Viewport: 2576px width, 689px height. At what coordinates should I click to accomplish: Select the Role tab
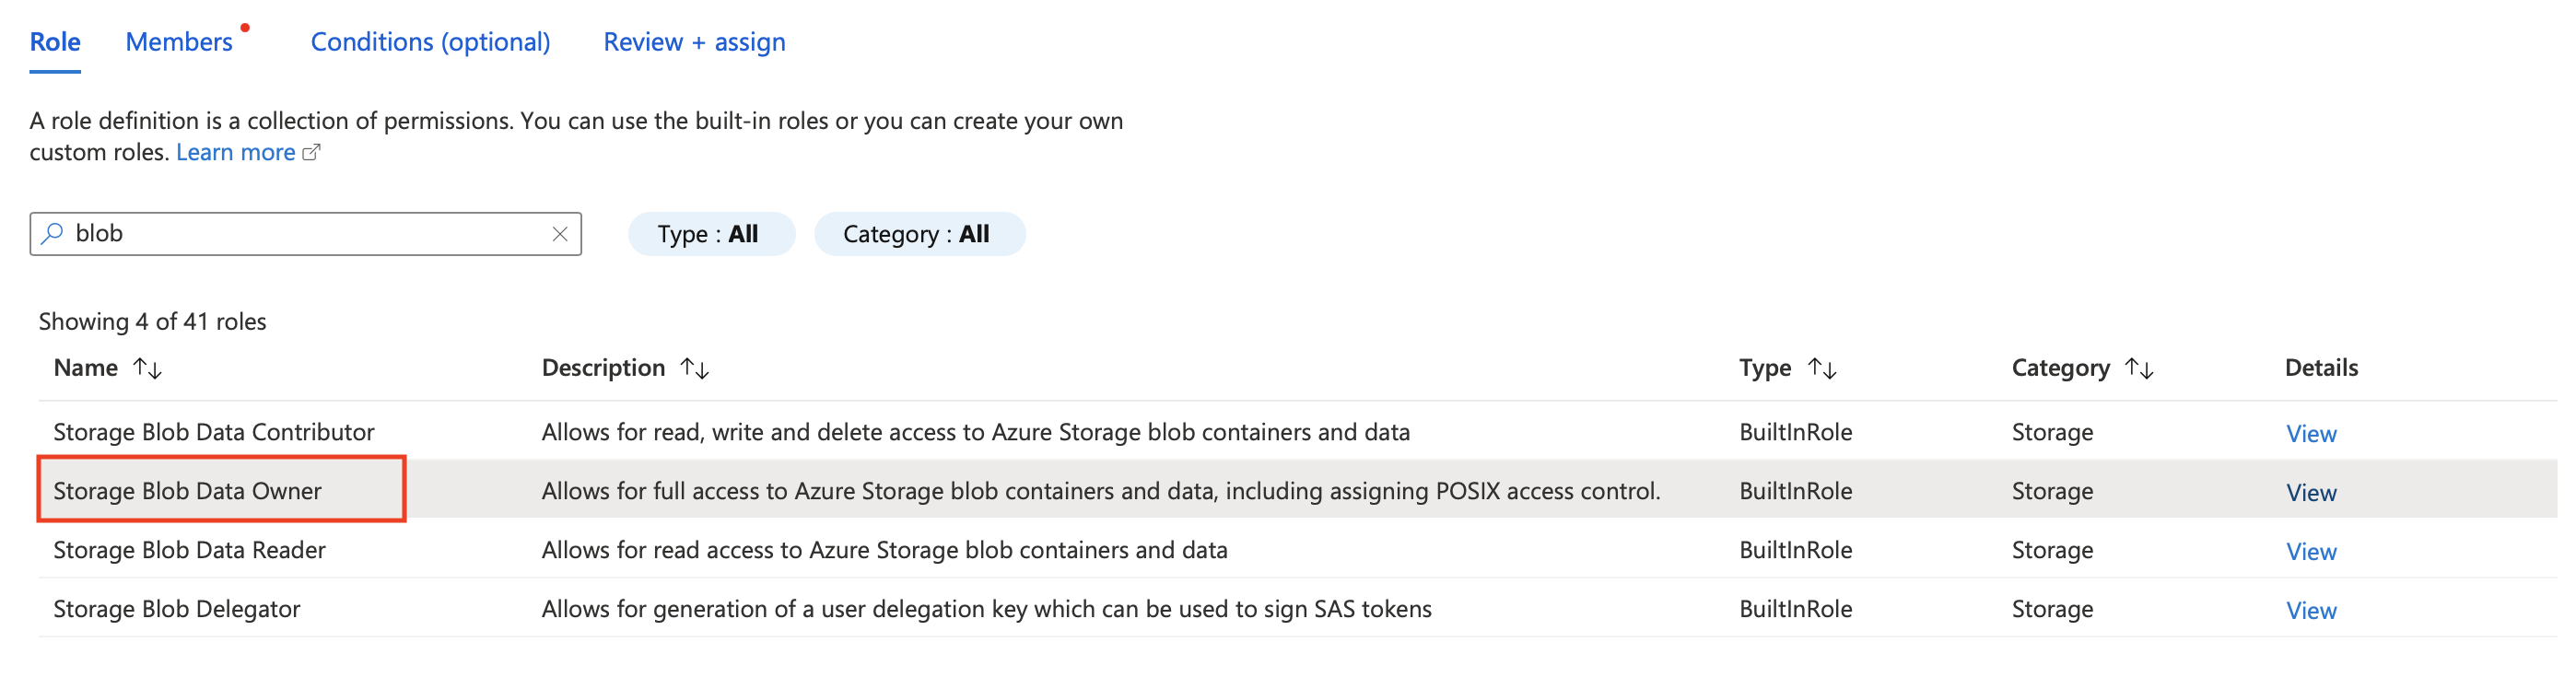55,42
